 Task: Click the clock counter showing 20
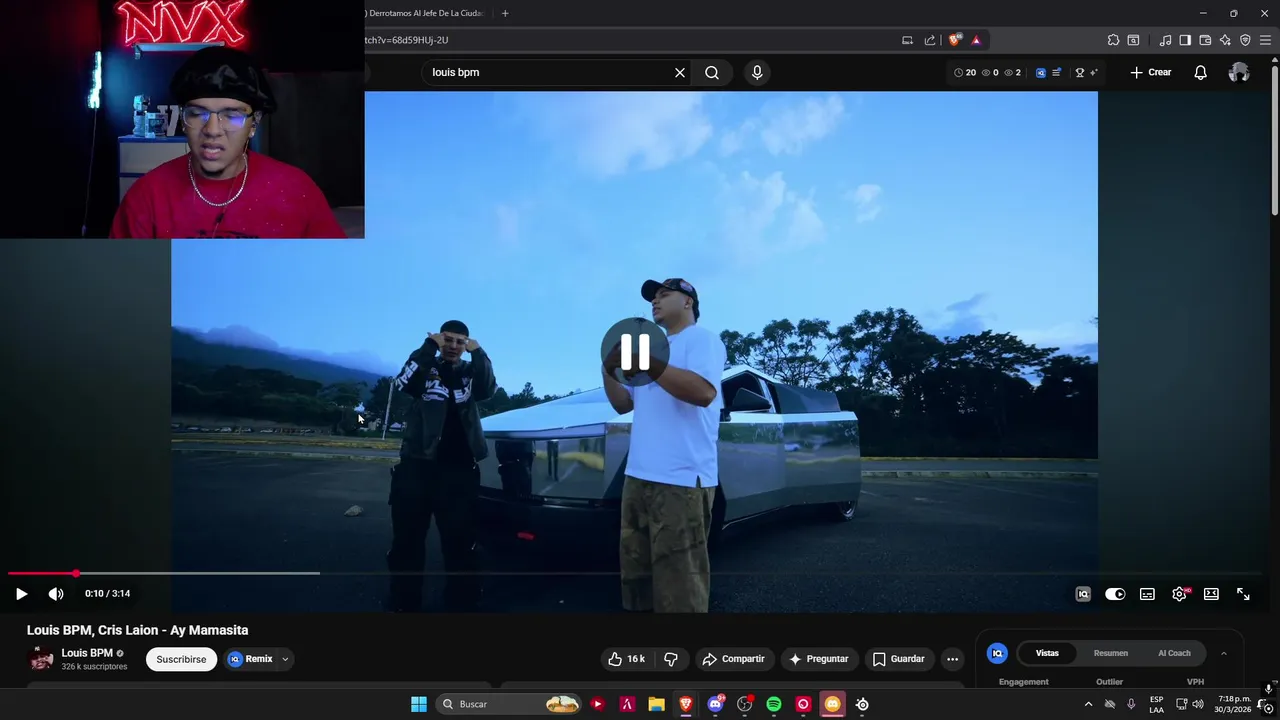pos(965,72)
